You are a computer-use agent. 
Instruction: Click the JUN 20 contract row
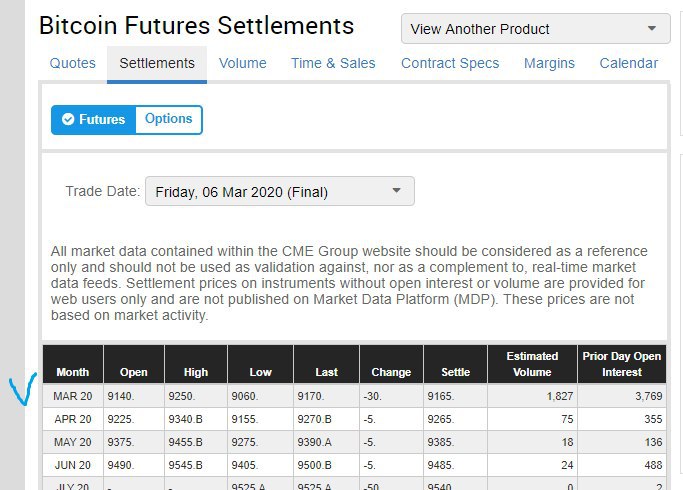pos(72,467)
